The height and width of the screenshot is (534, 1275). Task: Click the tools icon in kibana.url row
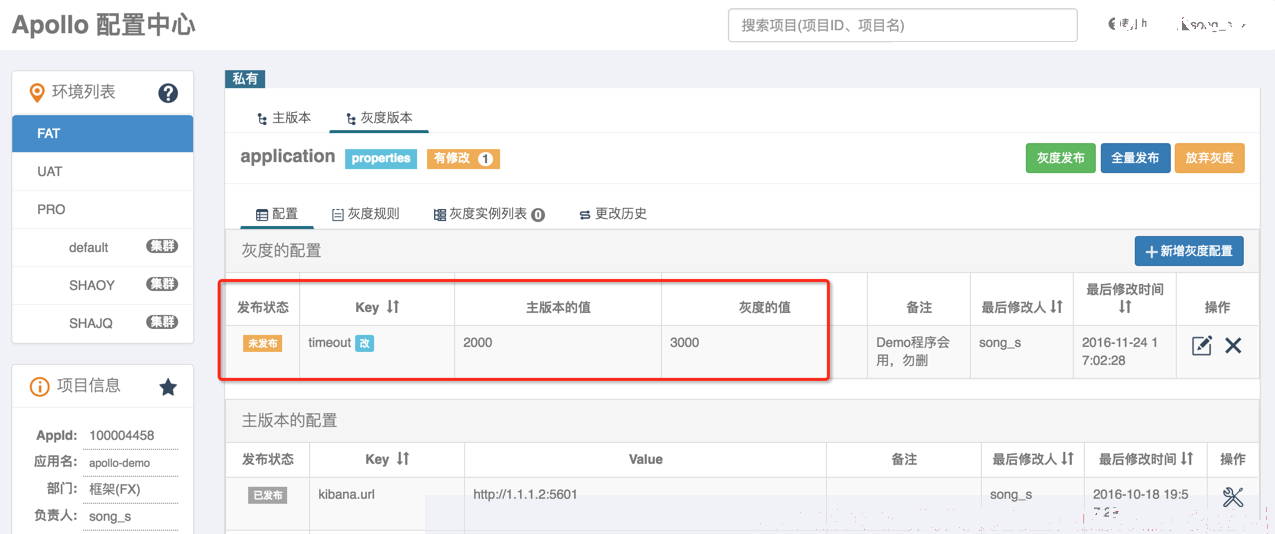(1233, 496)
